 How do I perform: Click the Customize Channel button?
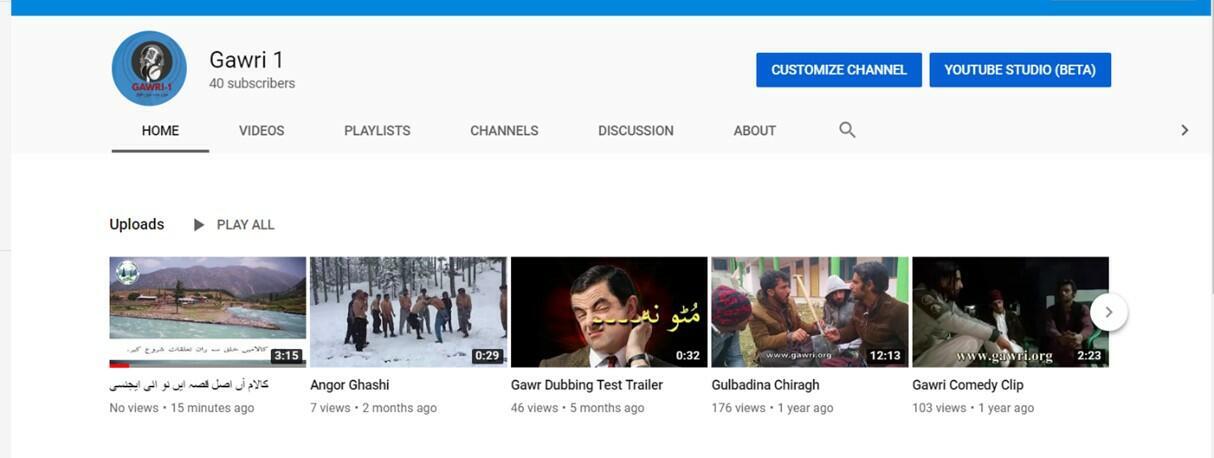click(x=839, y=70)
